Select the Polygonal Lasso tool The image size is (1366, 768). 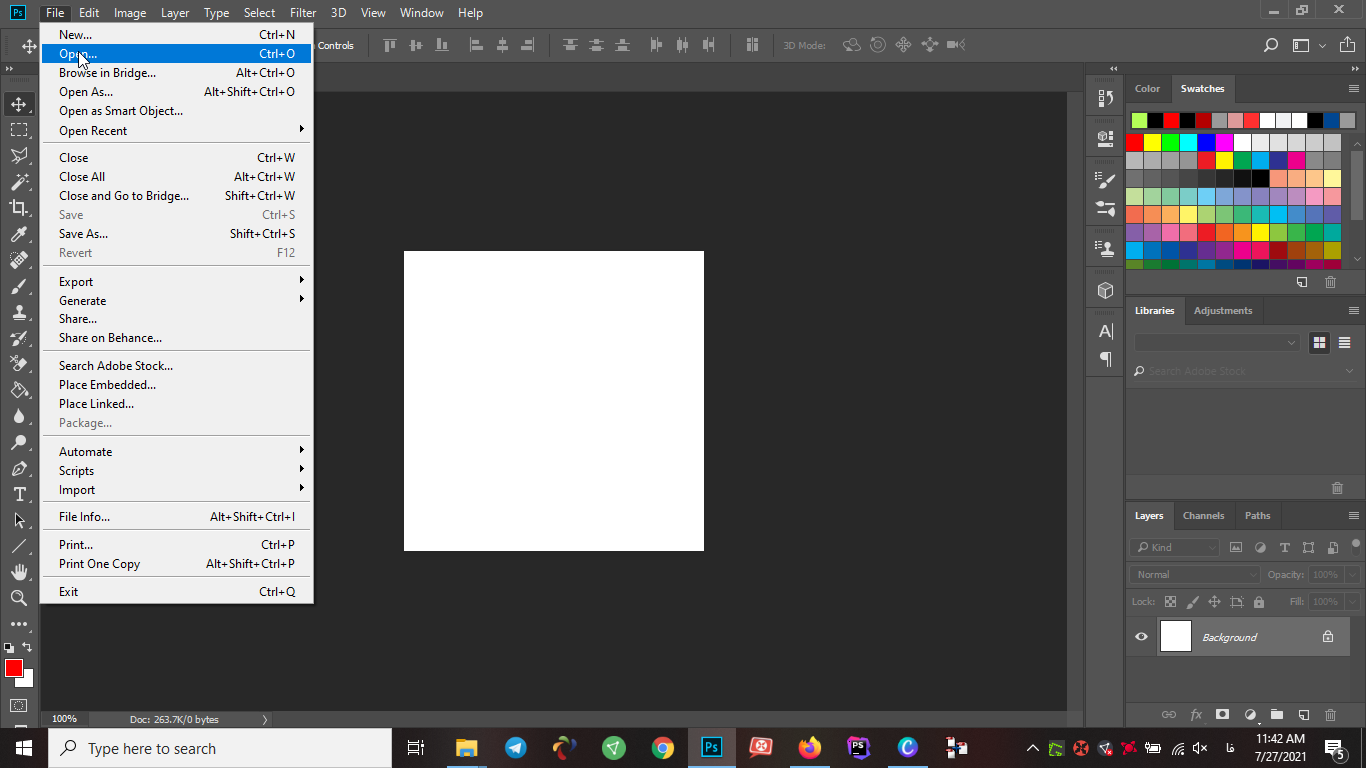click(19, 156)
